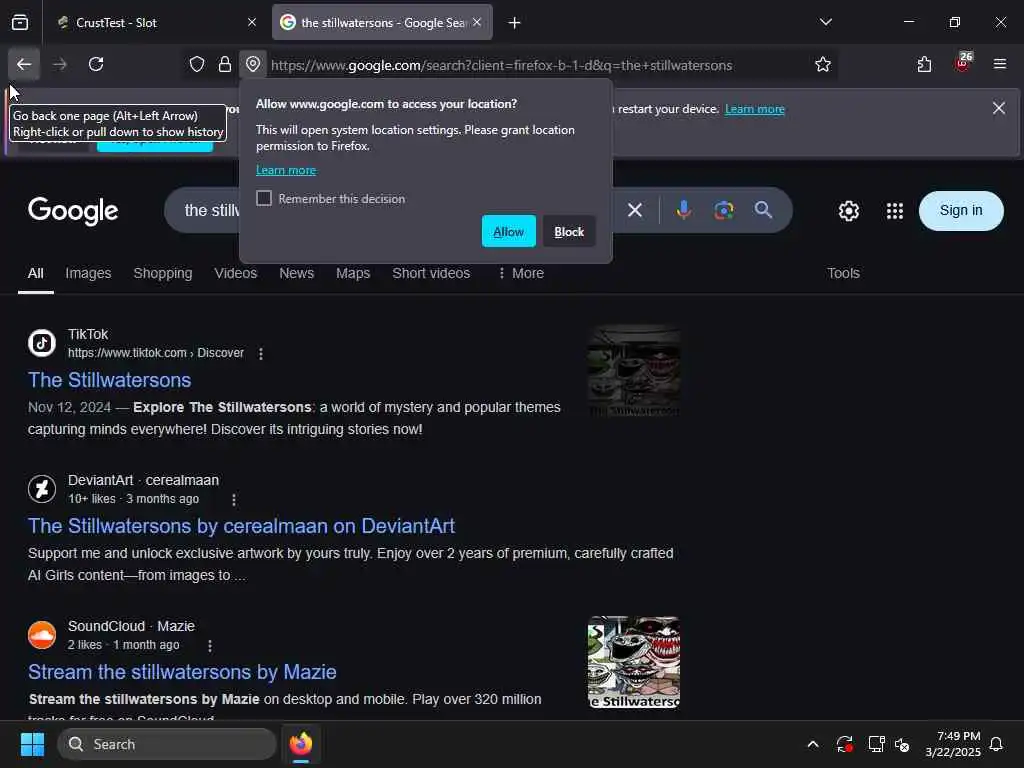Screen dimensions: 1024x768
Task: Open Stillwatersons by cerealmaan DeviantArt link
Action: click(x=242, y=526)
